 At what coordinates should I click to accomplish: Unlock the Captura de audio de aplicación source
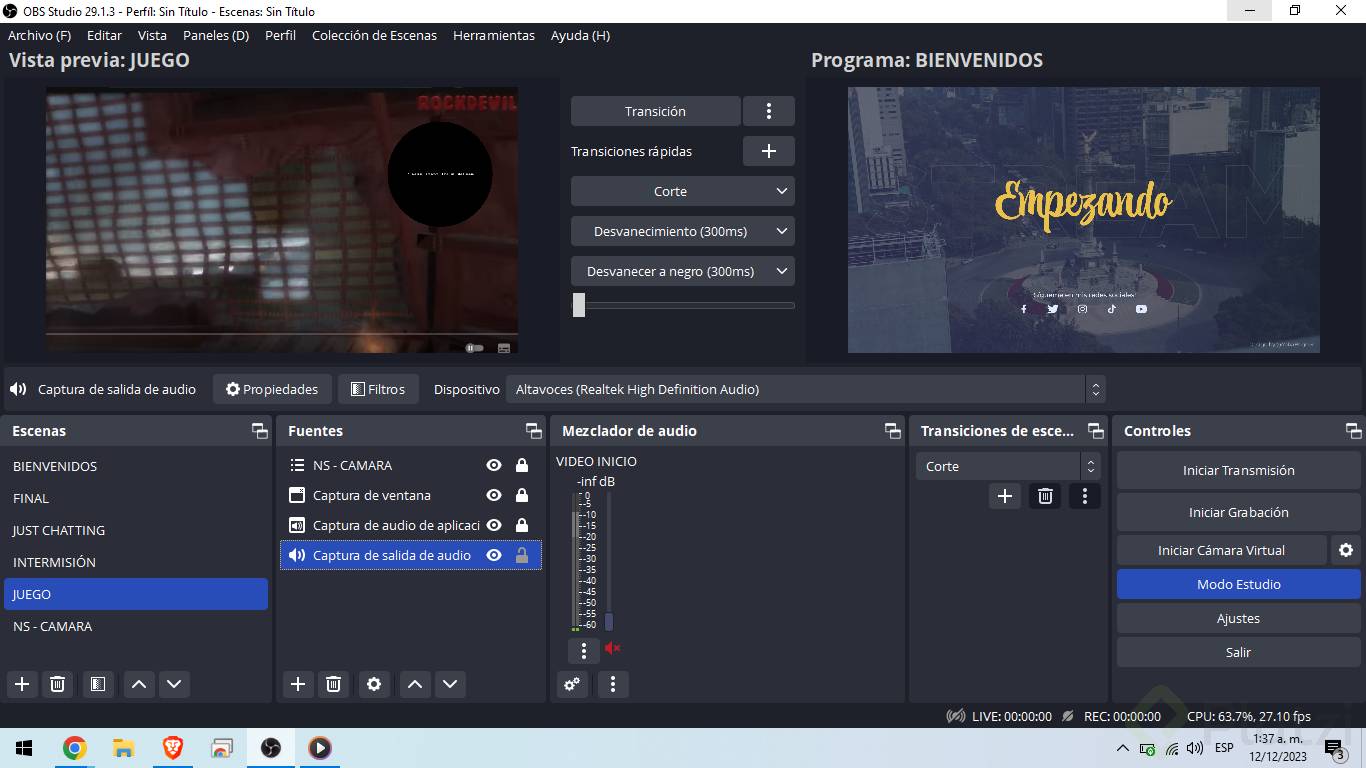pos(522,525)
